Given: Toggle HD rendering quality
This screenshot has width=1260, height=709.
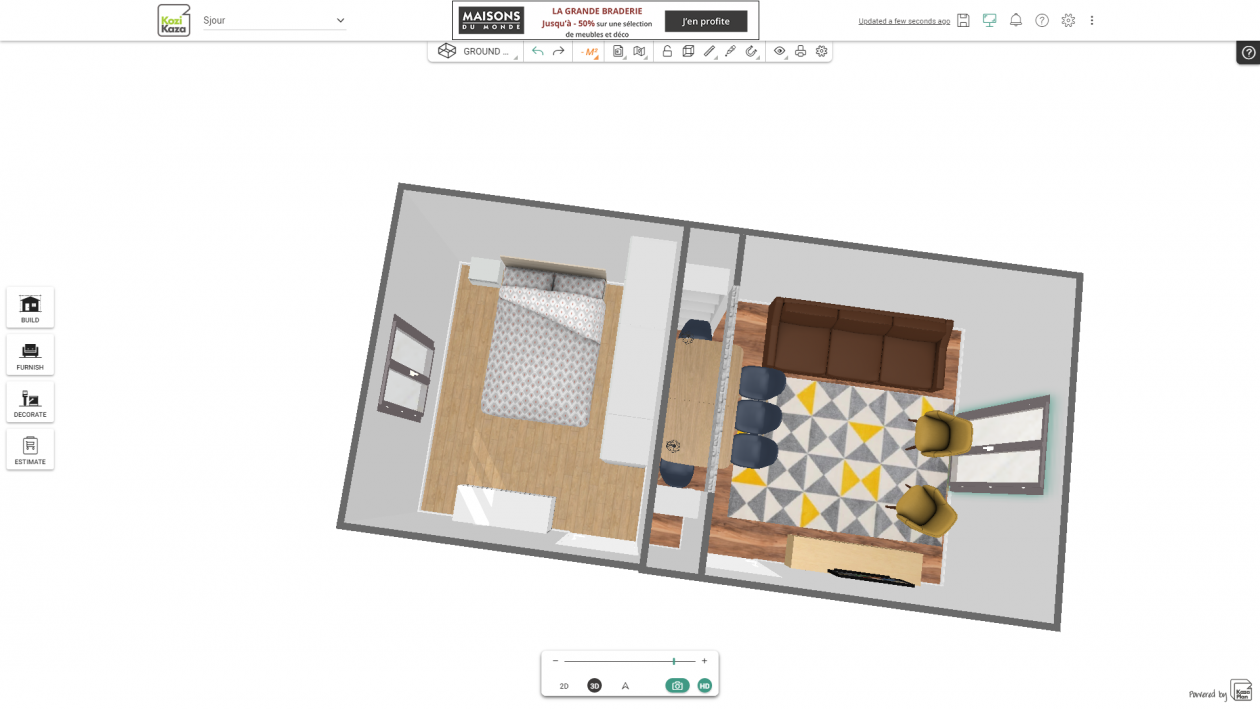Looking at the screenshot, I should [x=704, y=686].
